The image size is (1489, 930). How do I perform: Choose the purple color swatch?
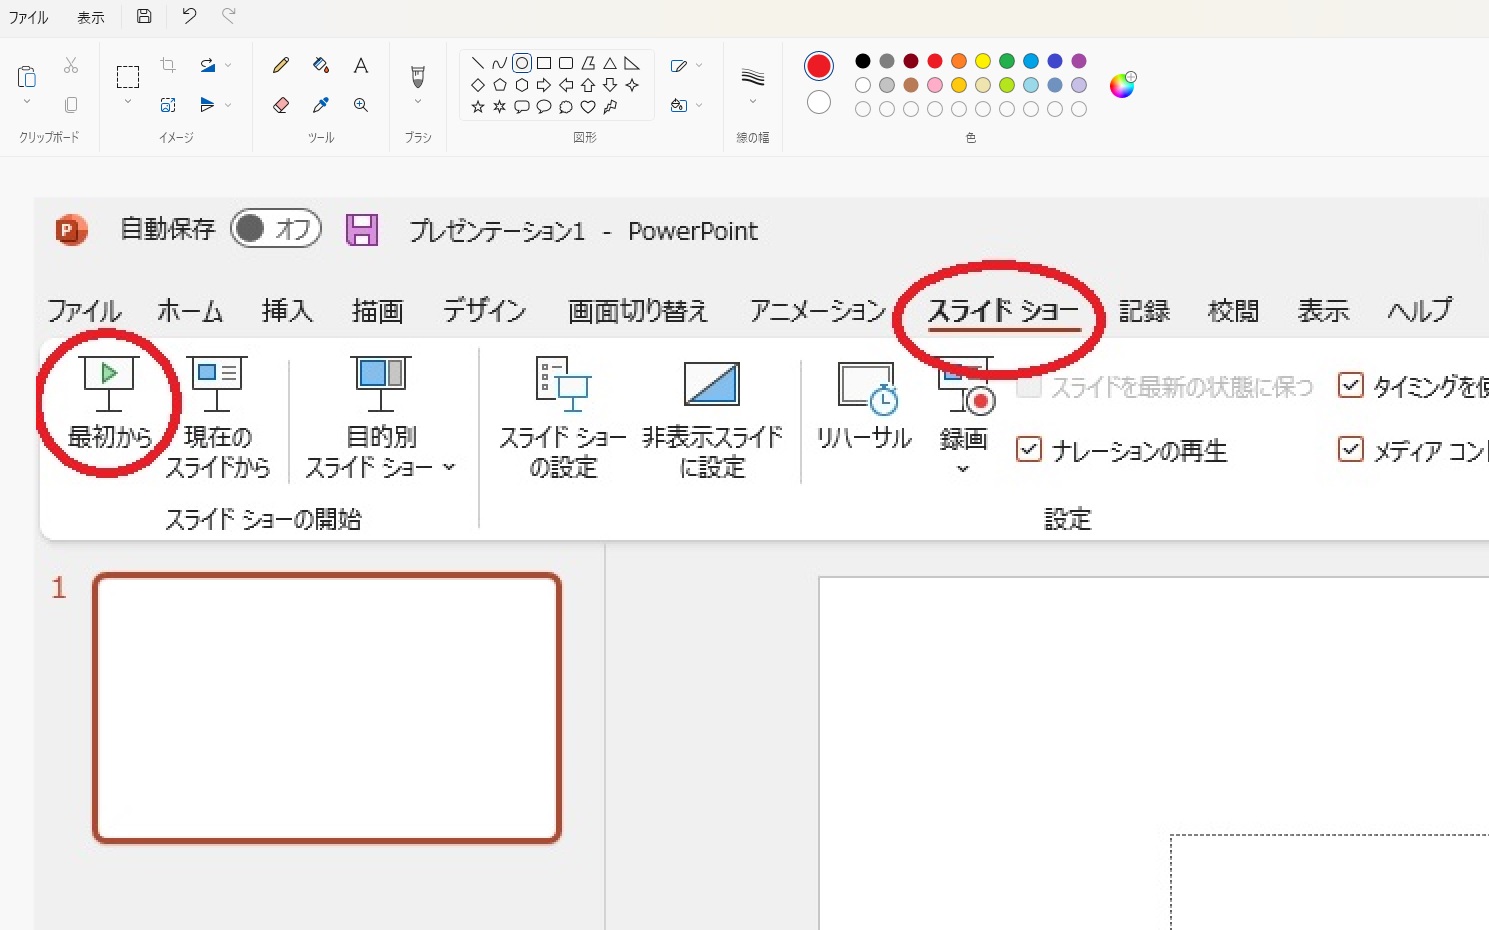coord(1079,61)
